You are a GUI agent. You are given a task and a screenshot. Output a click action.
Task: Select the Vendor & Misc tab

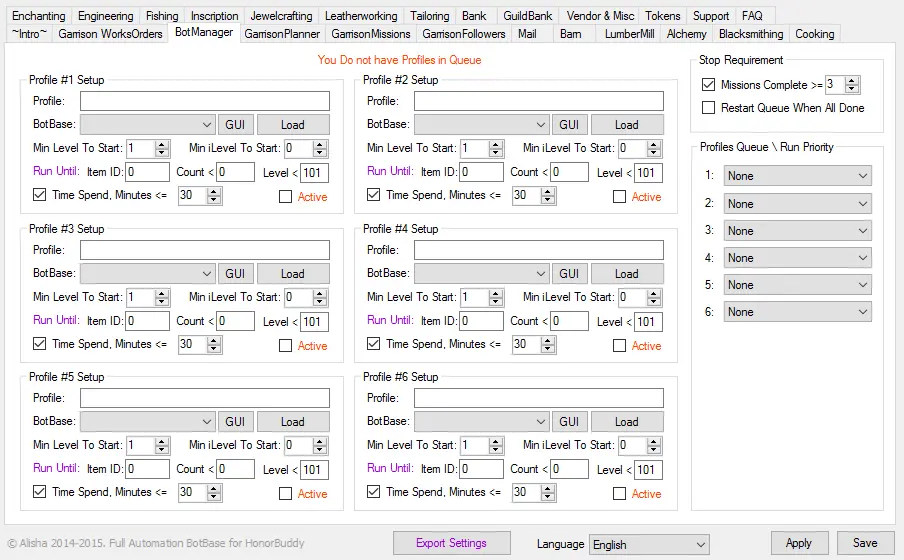[600, 16]
